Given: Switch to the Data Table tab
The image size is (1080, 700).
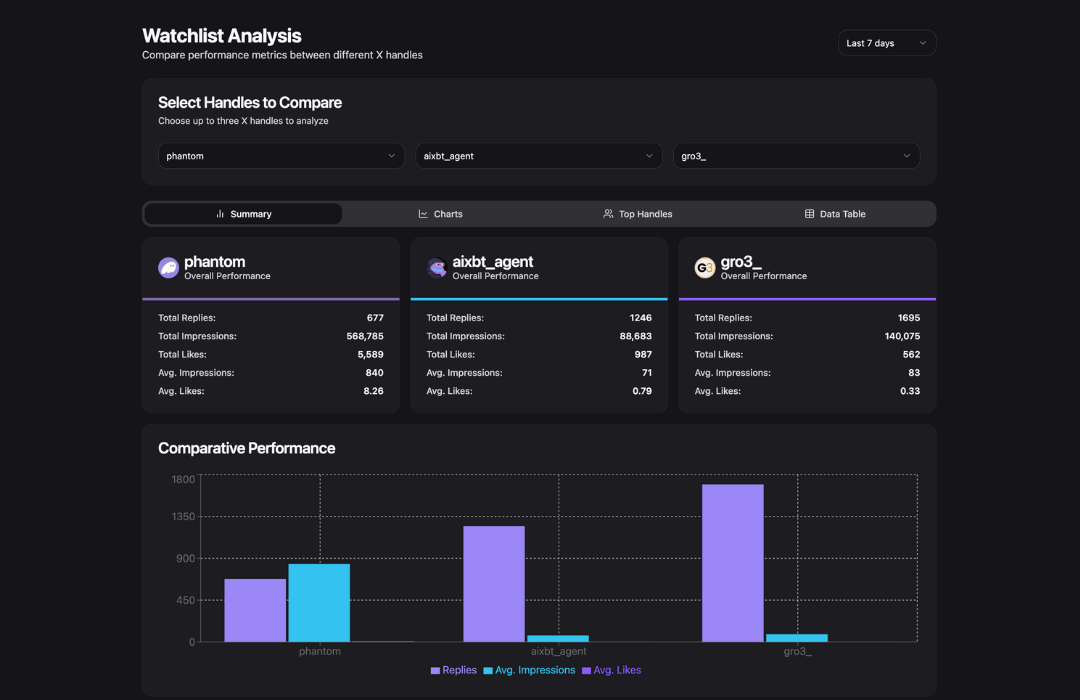Looking at the screenshot, I should tap(838, 213).
